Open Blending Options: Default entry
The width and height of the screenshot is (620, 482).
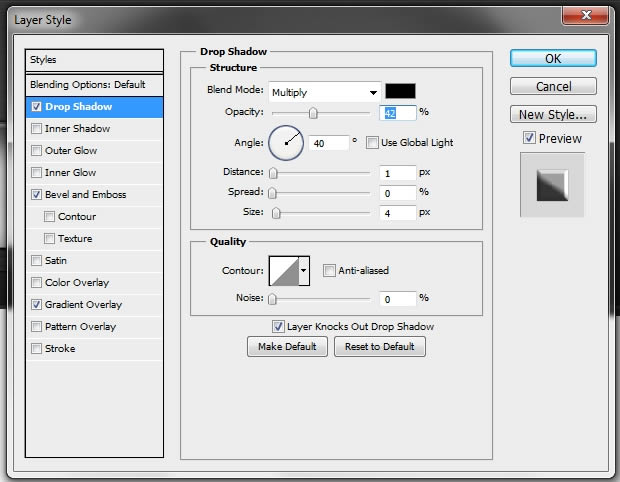(x=95, y=85)
